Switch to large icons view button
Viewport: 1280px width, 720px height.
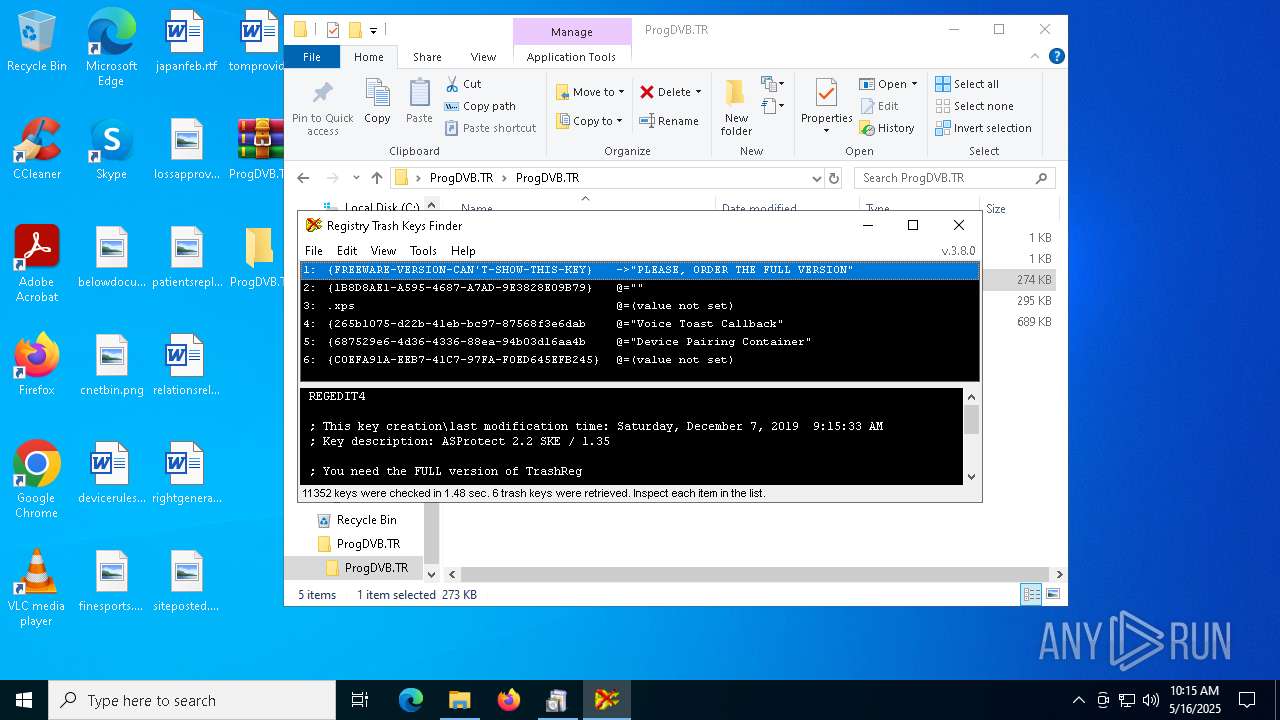(x=1052, y=594)
